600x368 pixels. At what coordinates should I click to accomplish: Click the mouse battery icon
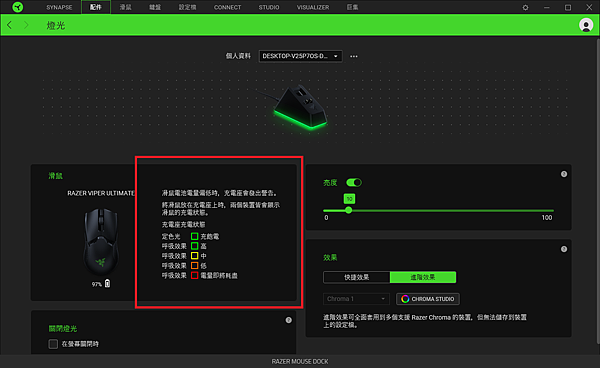108,283
